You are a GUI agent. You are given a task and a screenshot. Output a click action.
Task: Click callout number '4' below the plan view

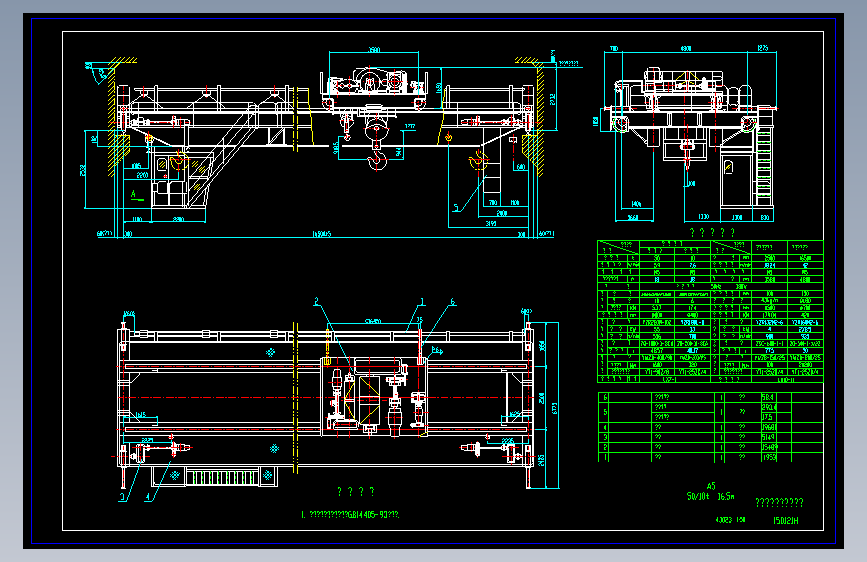click(x=148, y=497)
